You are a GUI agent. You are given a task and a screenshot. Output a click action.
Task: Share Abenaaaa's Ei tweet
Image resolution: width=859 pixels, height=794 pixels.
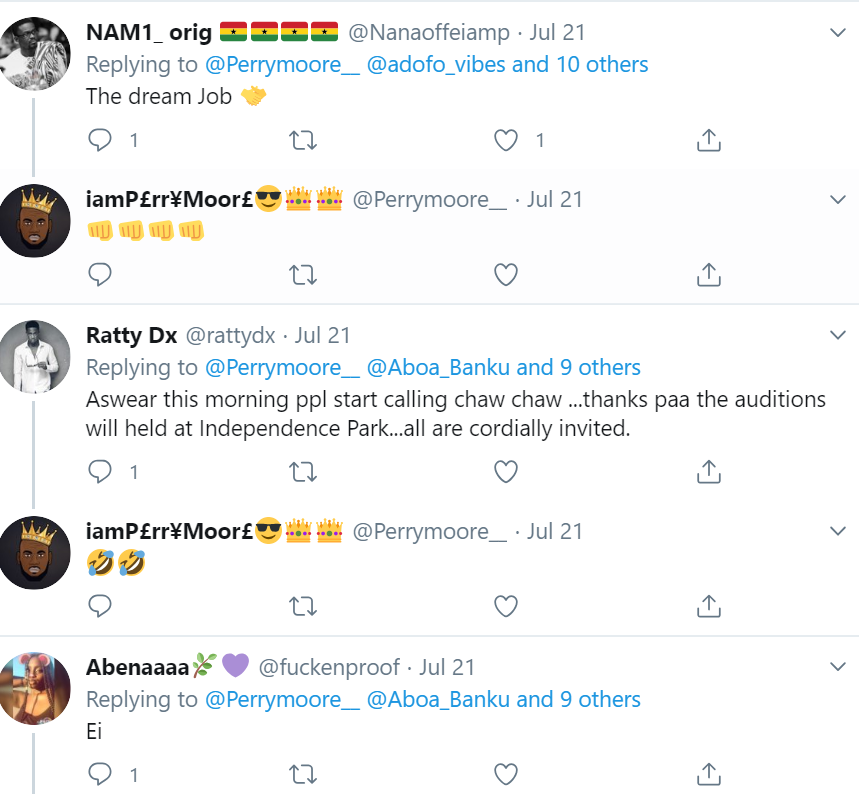708,773
